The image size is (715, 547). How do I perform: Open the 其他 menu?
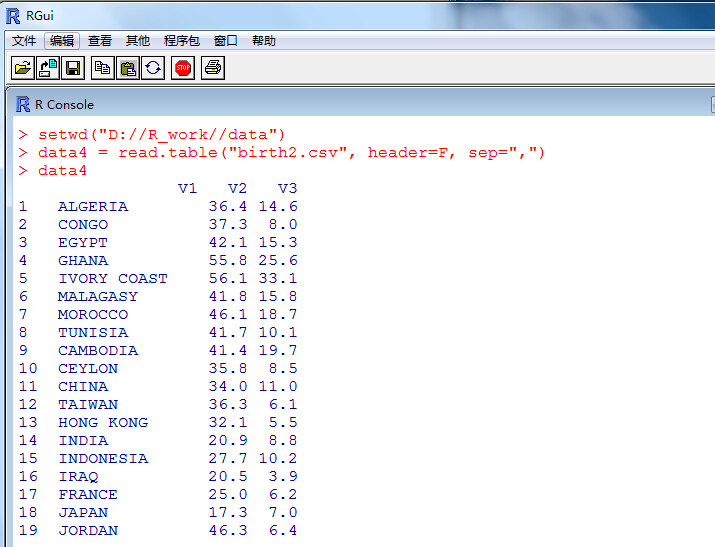click(x=138, y=41)
